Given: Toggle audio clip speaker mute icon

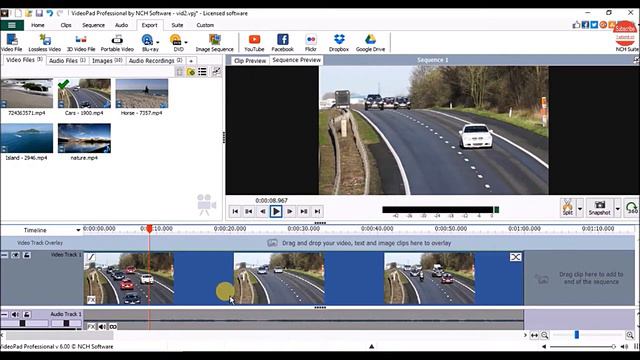Looking at the screenshot, I should pos(102,327).
